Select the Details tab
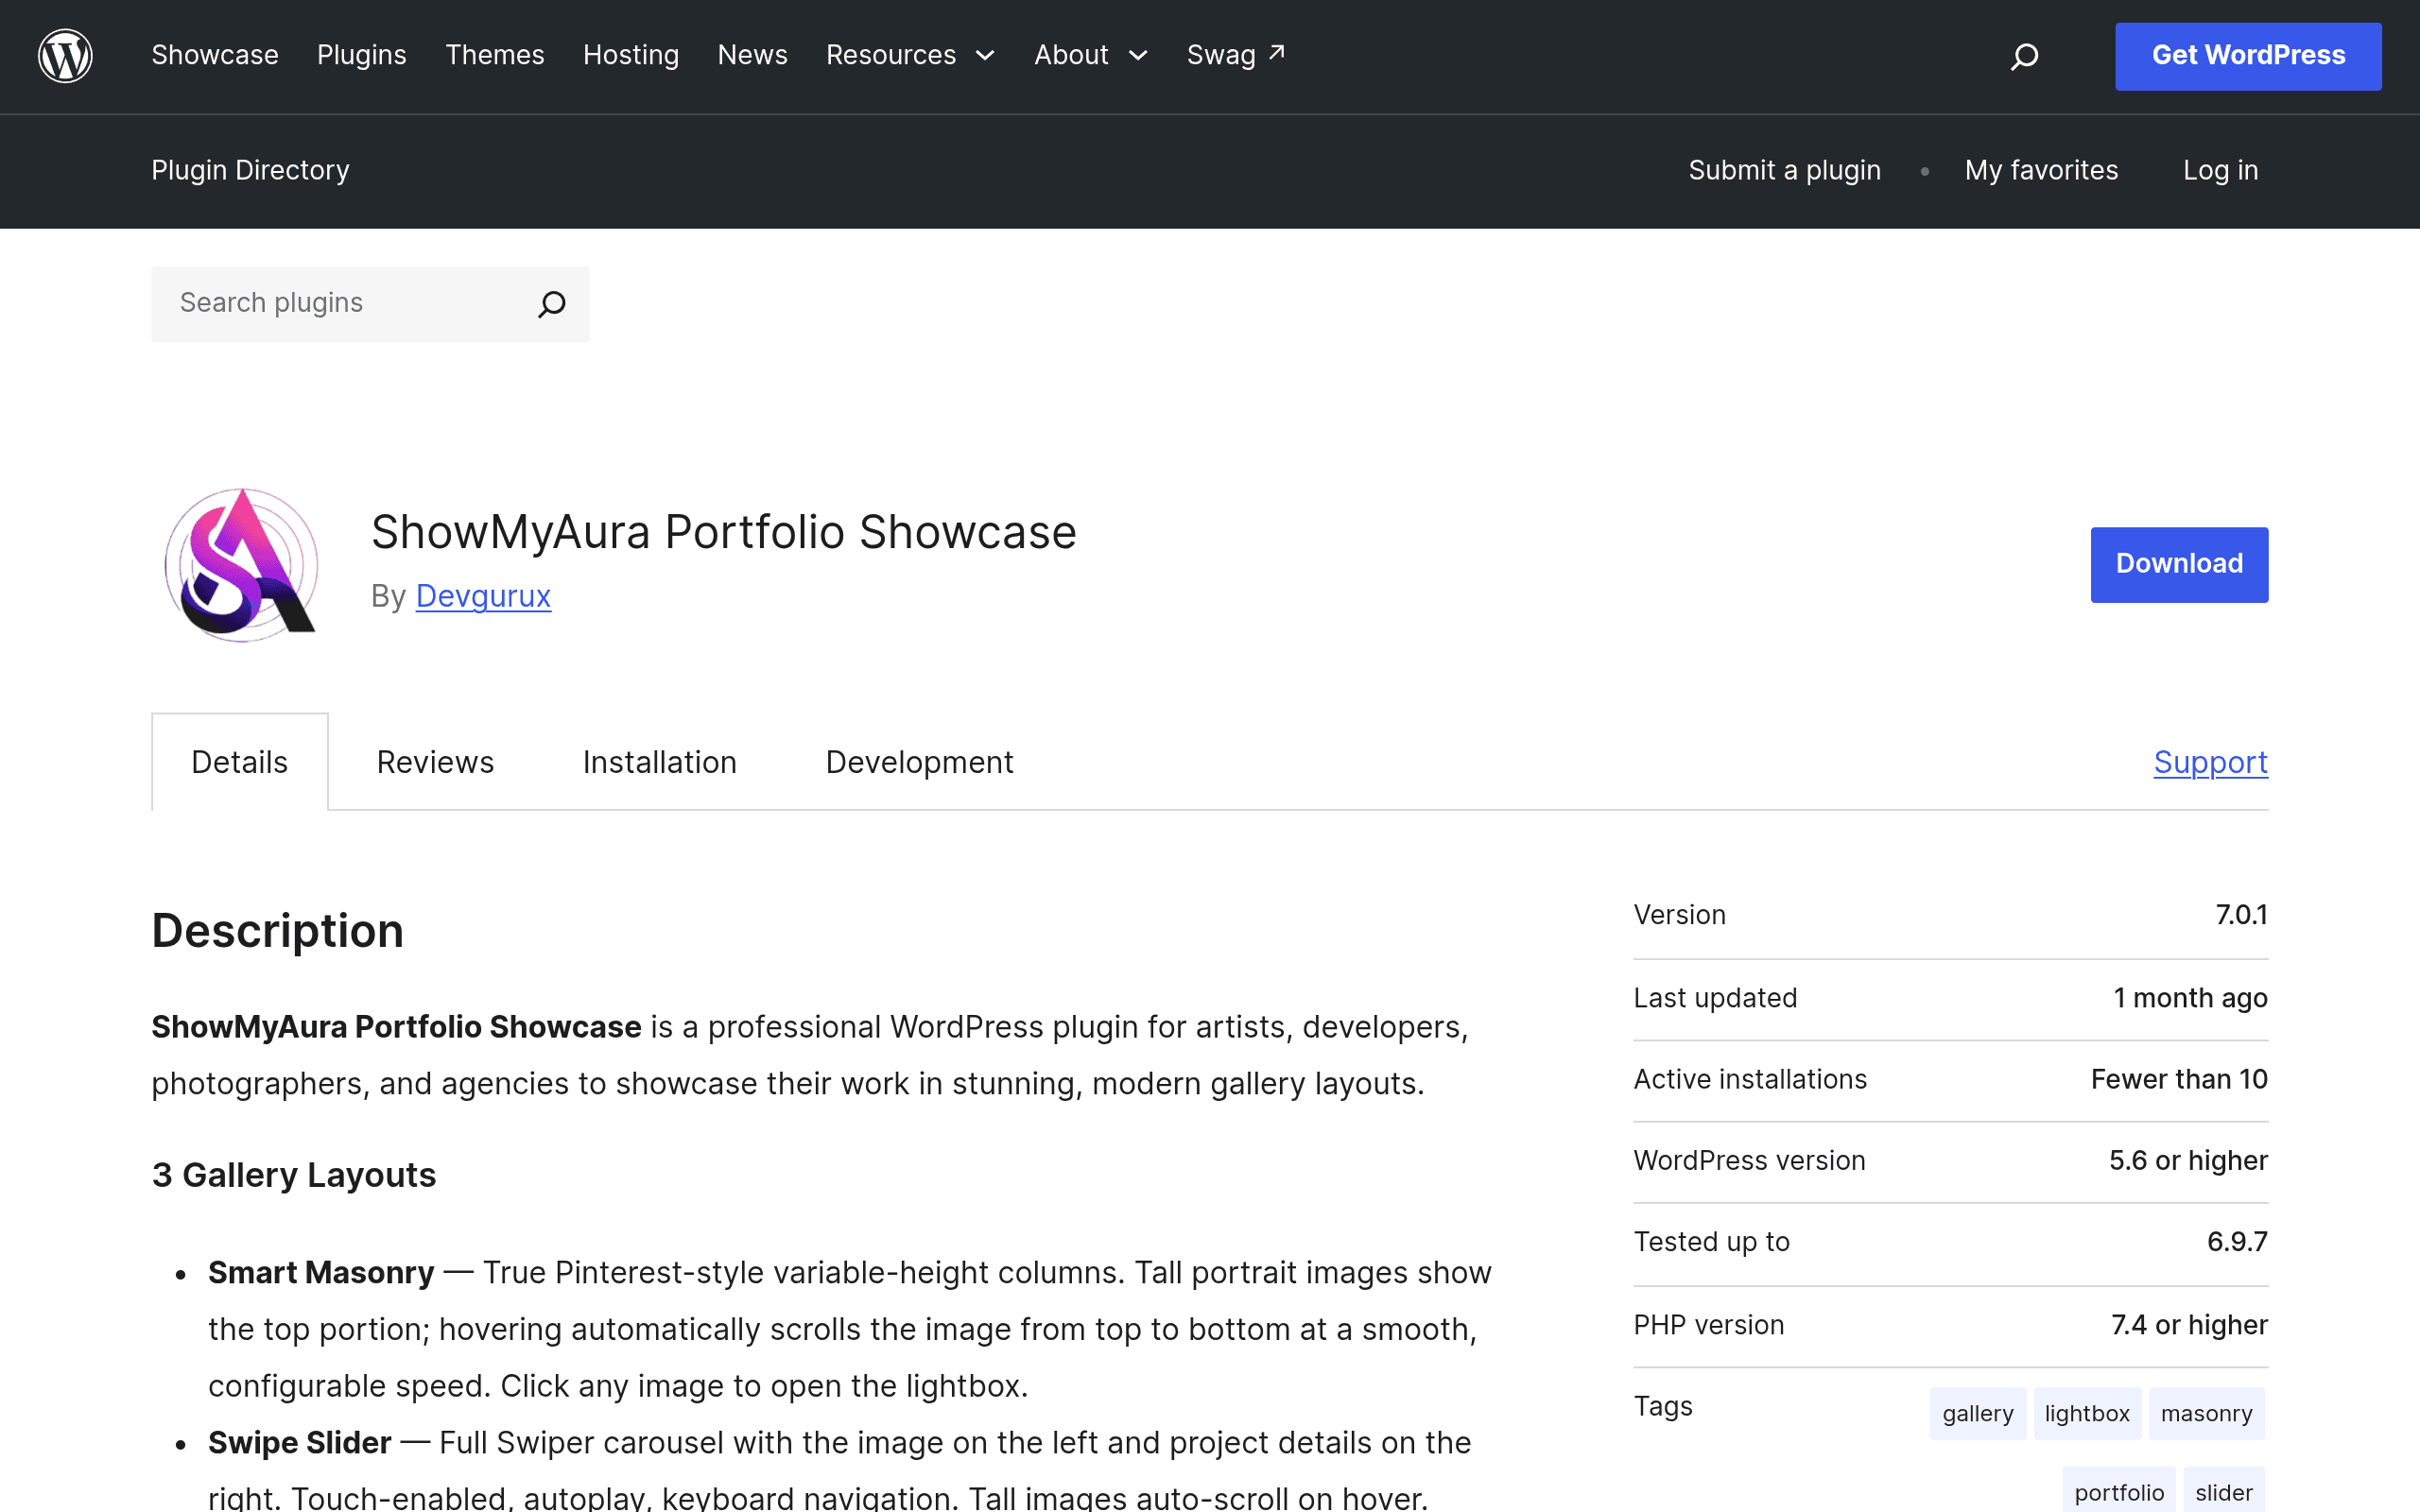Screen dimensions: 2420x1512 pyautogui.click(x=240, y=762)
